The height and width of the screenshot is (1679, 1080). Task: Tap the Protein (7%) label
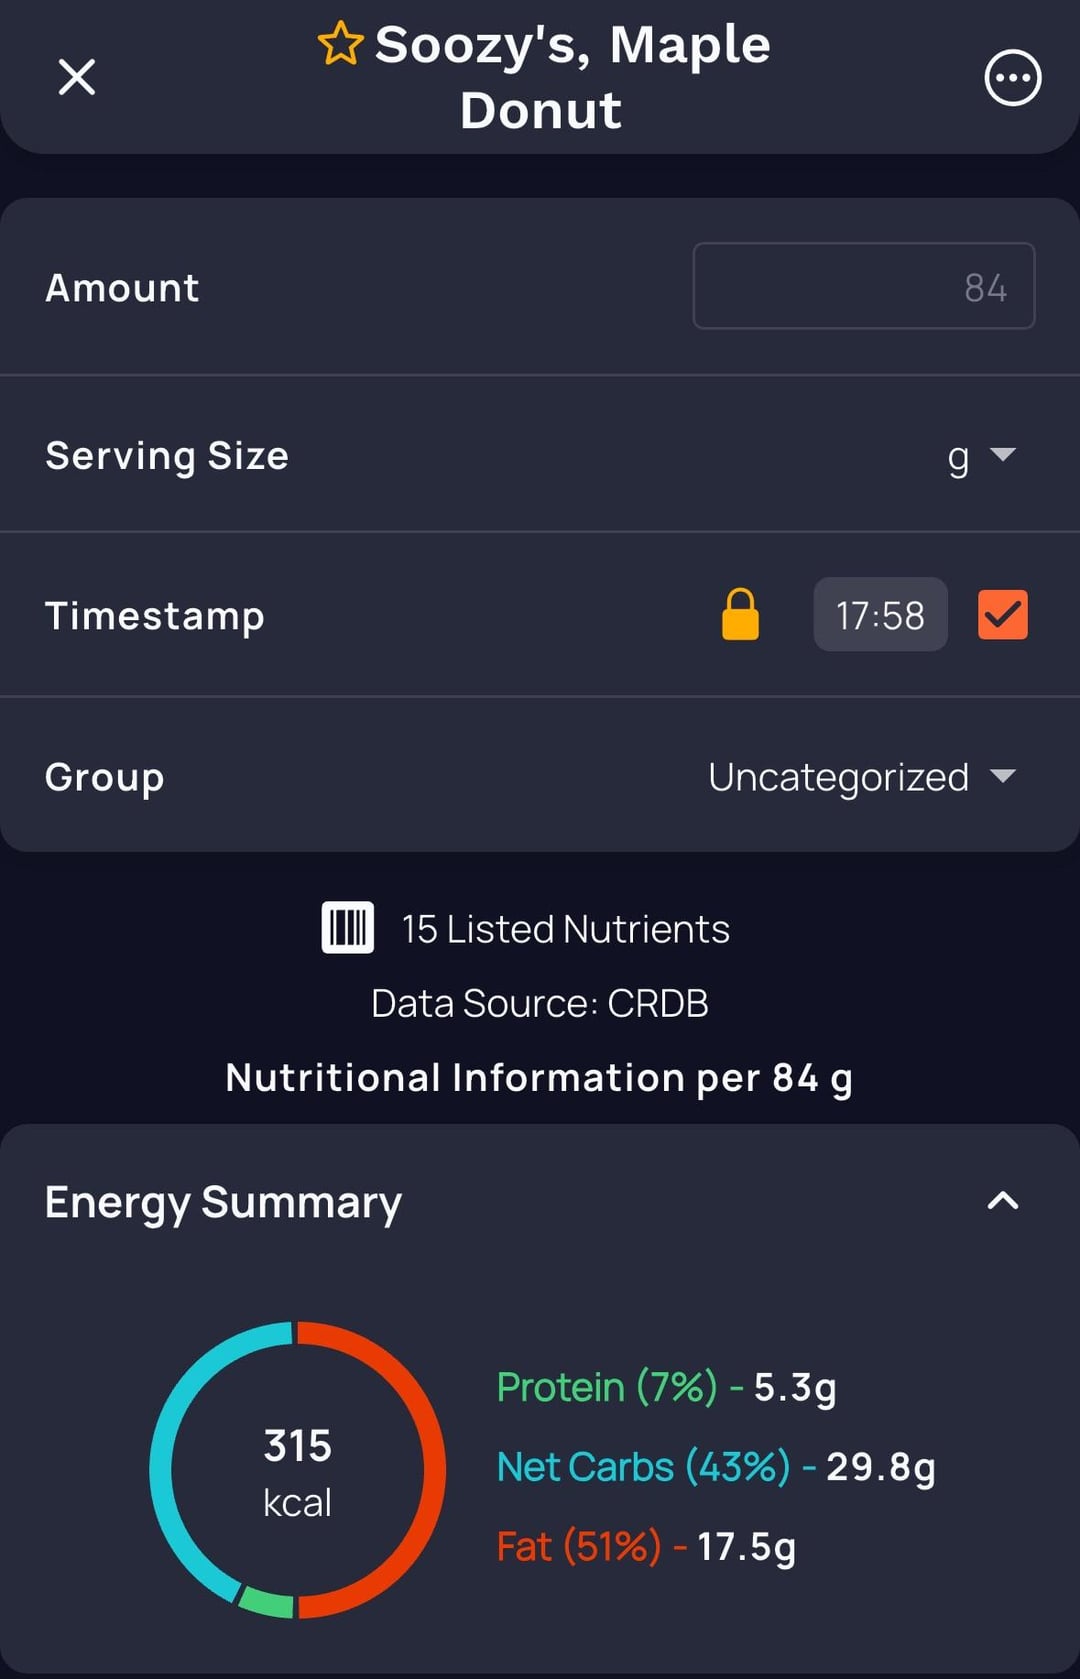[x=607, y=1387]
